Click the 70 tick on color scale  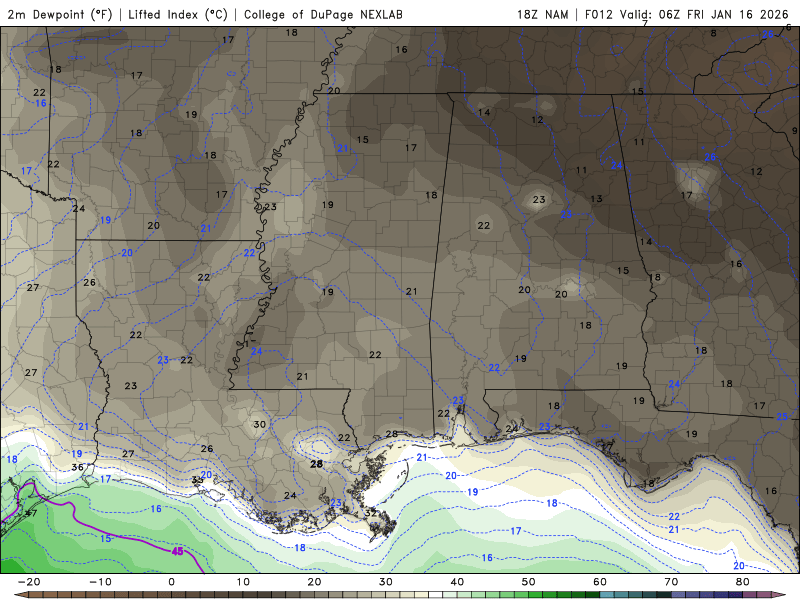point(671,582)
